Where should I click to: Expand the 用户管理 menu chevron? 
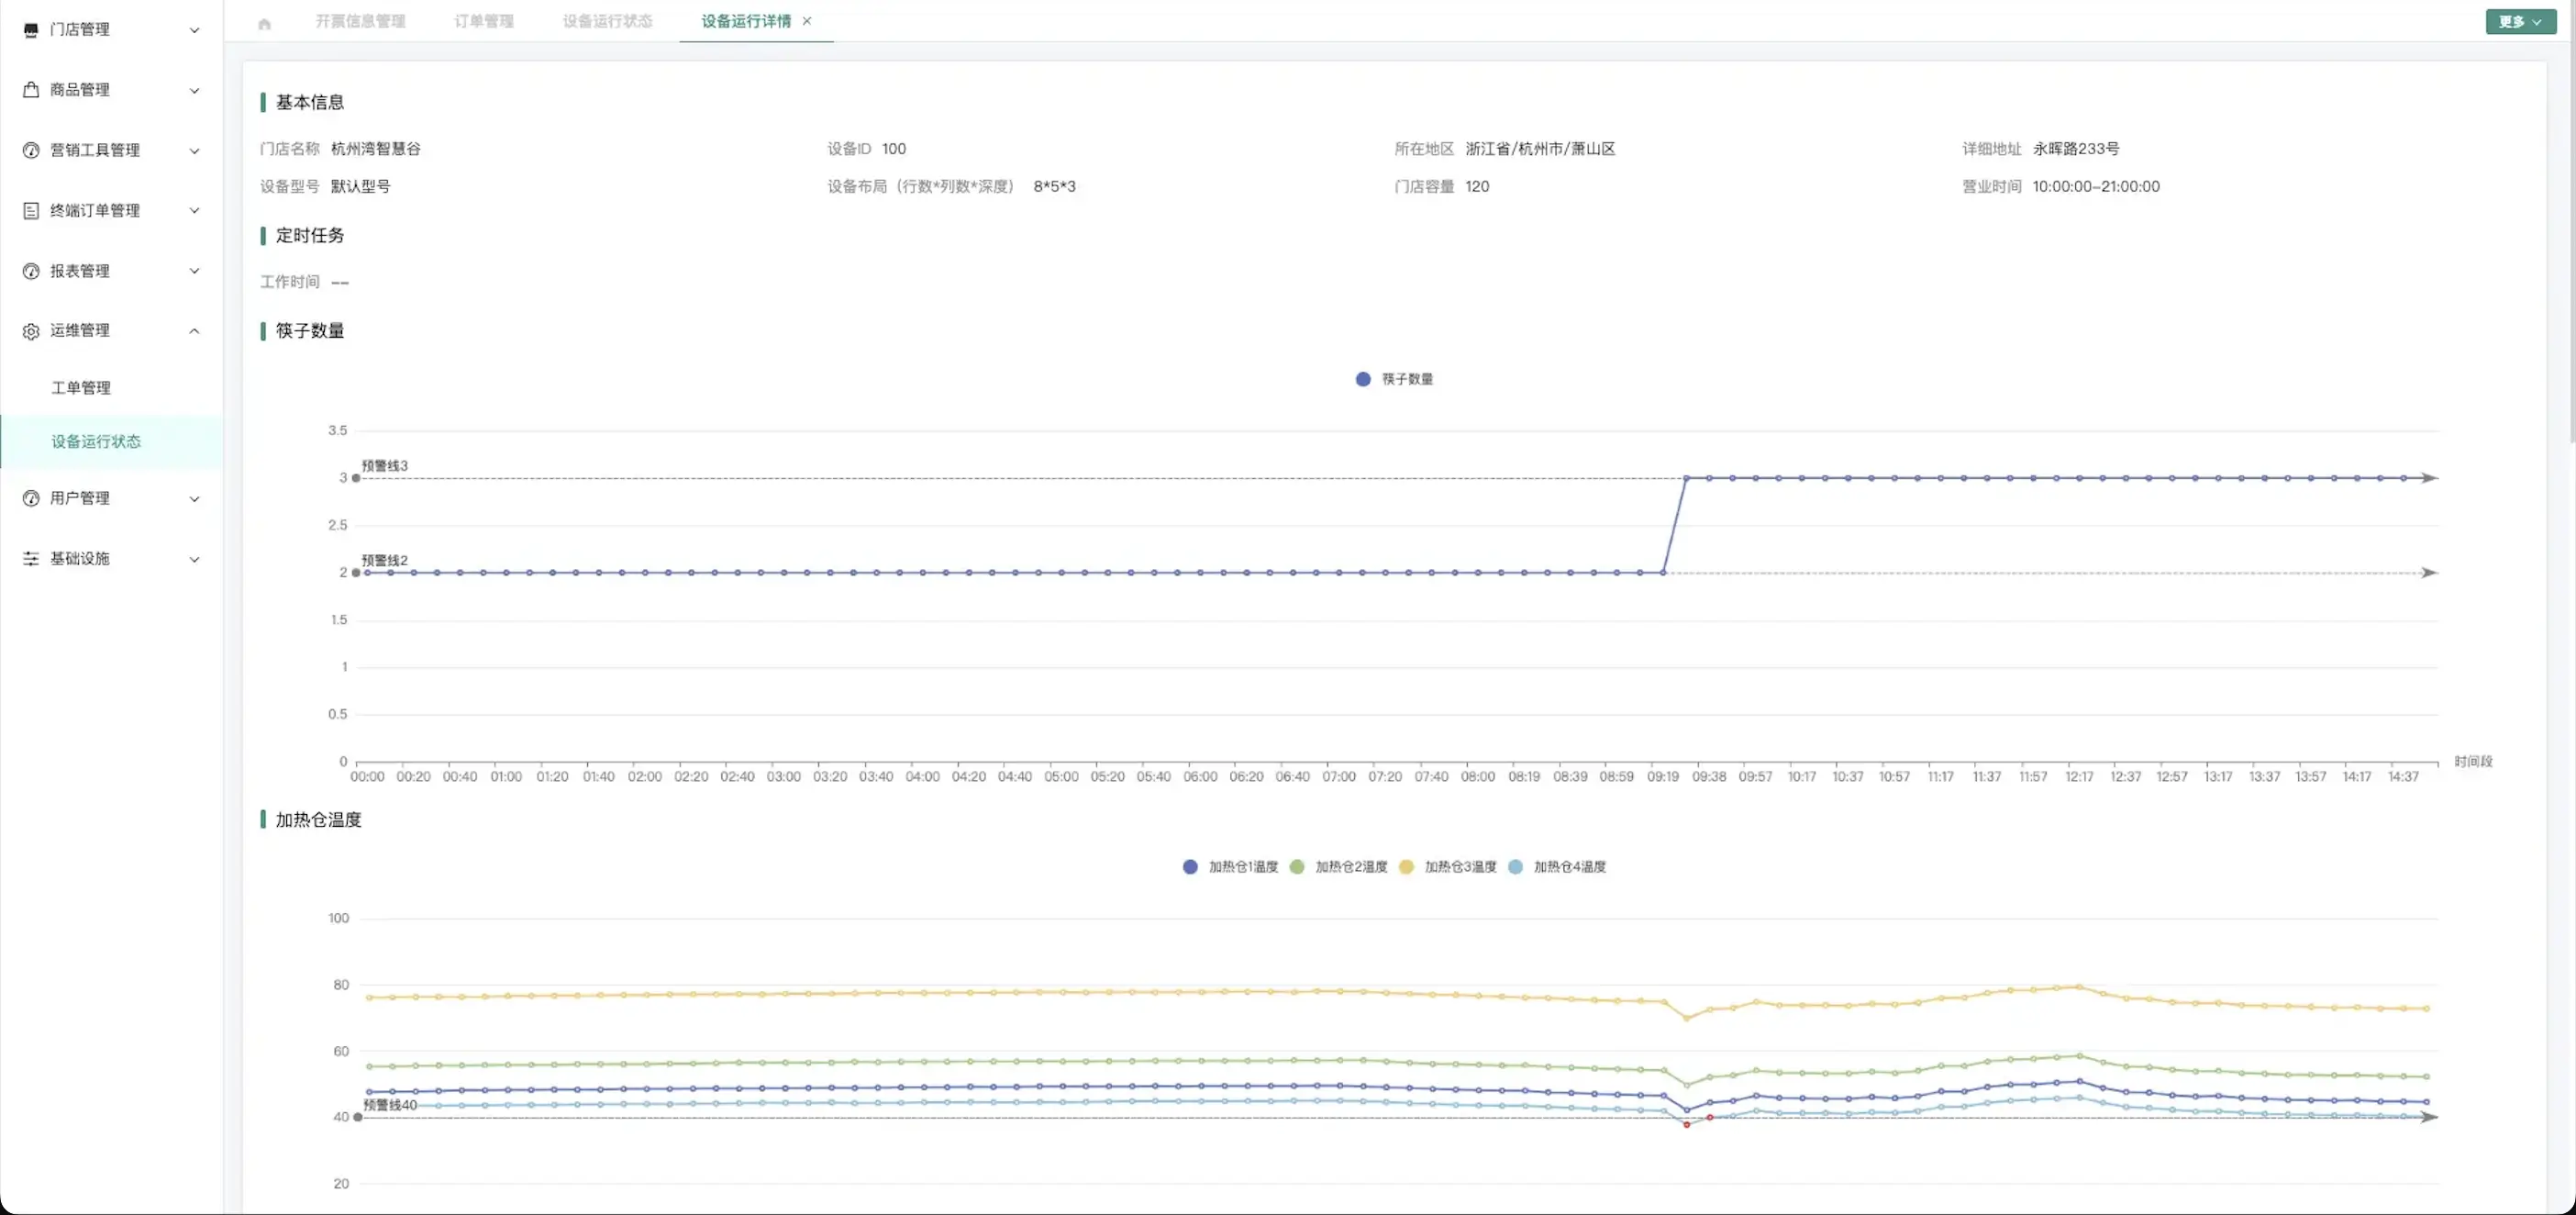(194, 499)
